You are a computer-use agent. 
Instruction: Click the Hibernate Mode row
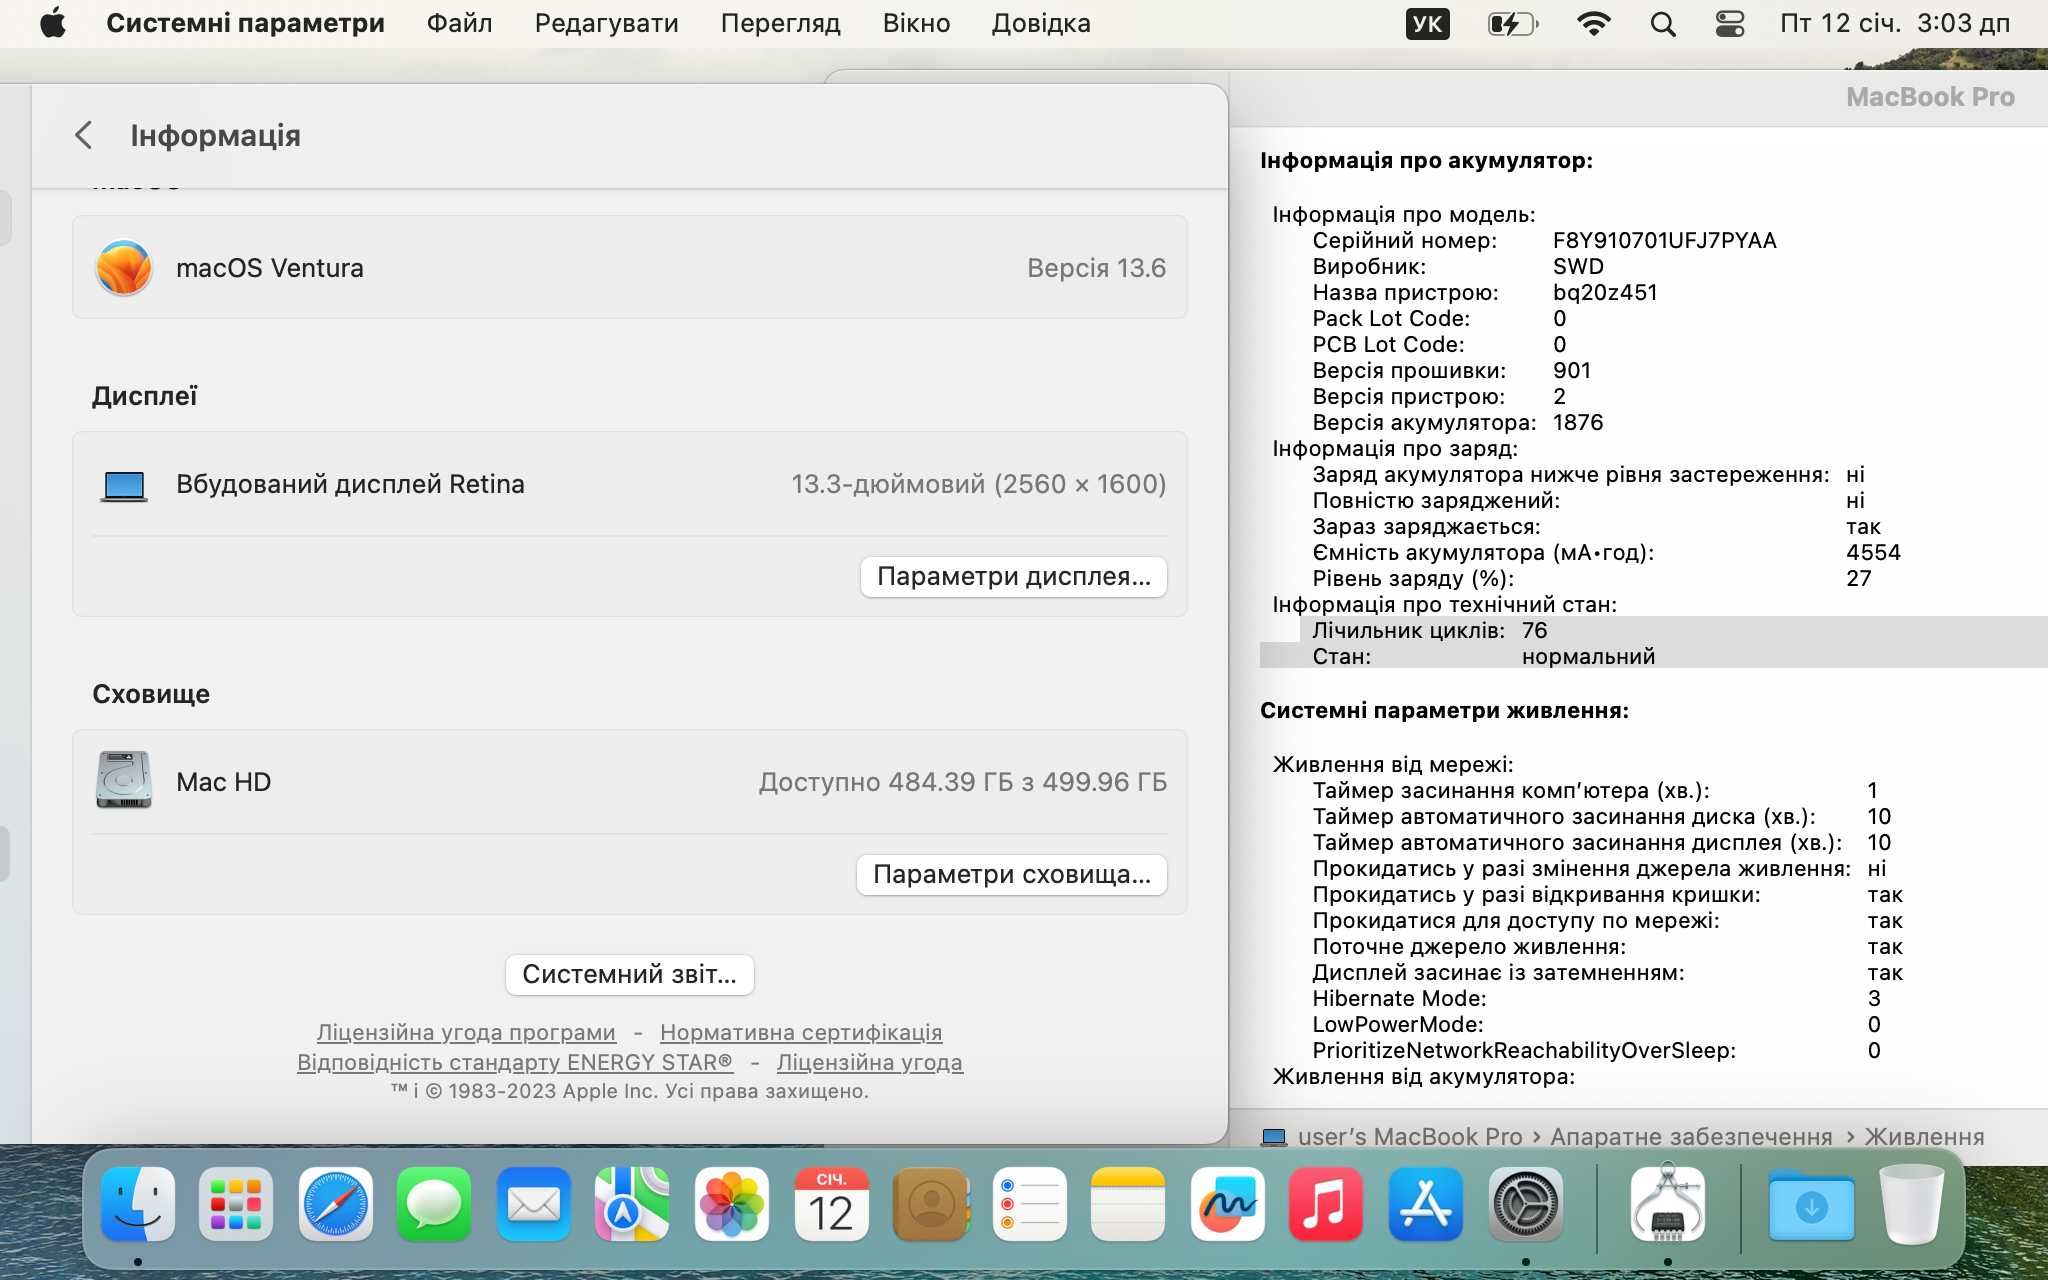[1597, 998]
